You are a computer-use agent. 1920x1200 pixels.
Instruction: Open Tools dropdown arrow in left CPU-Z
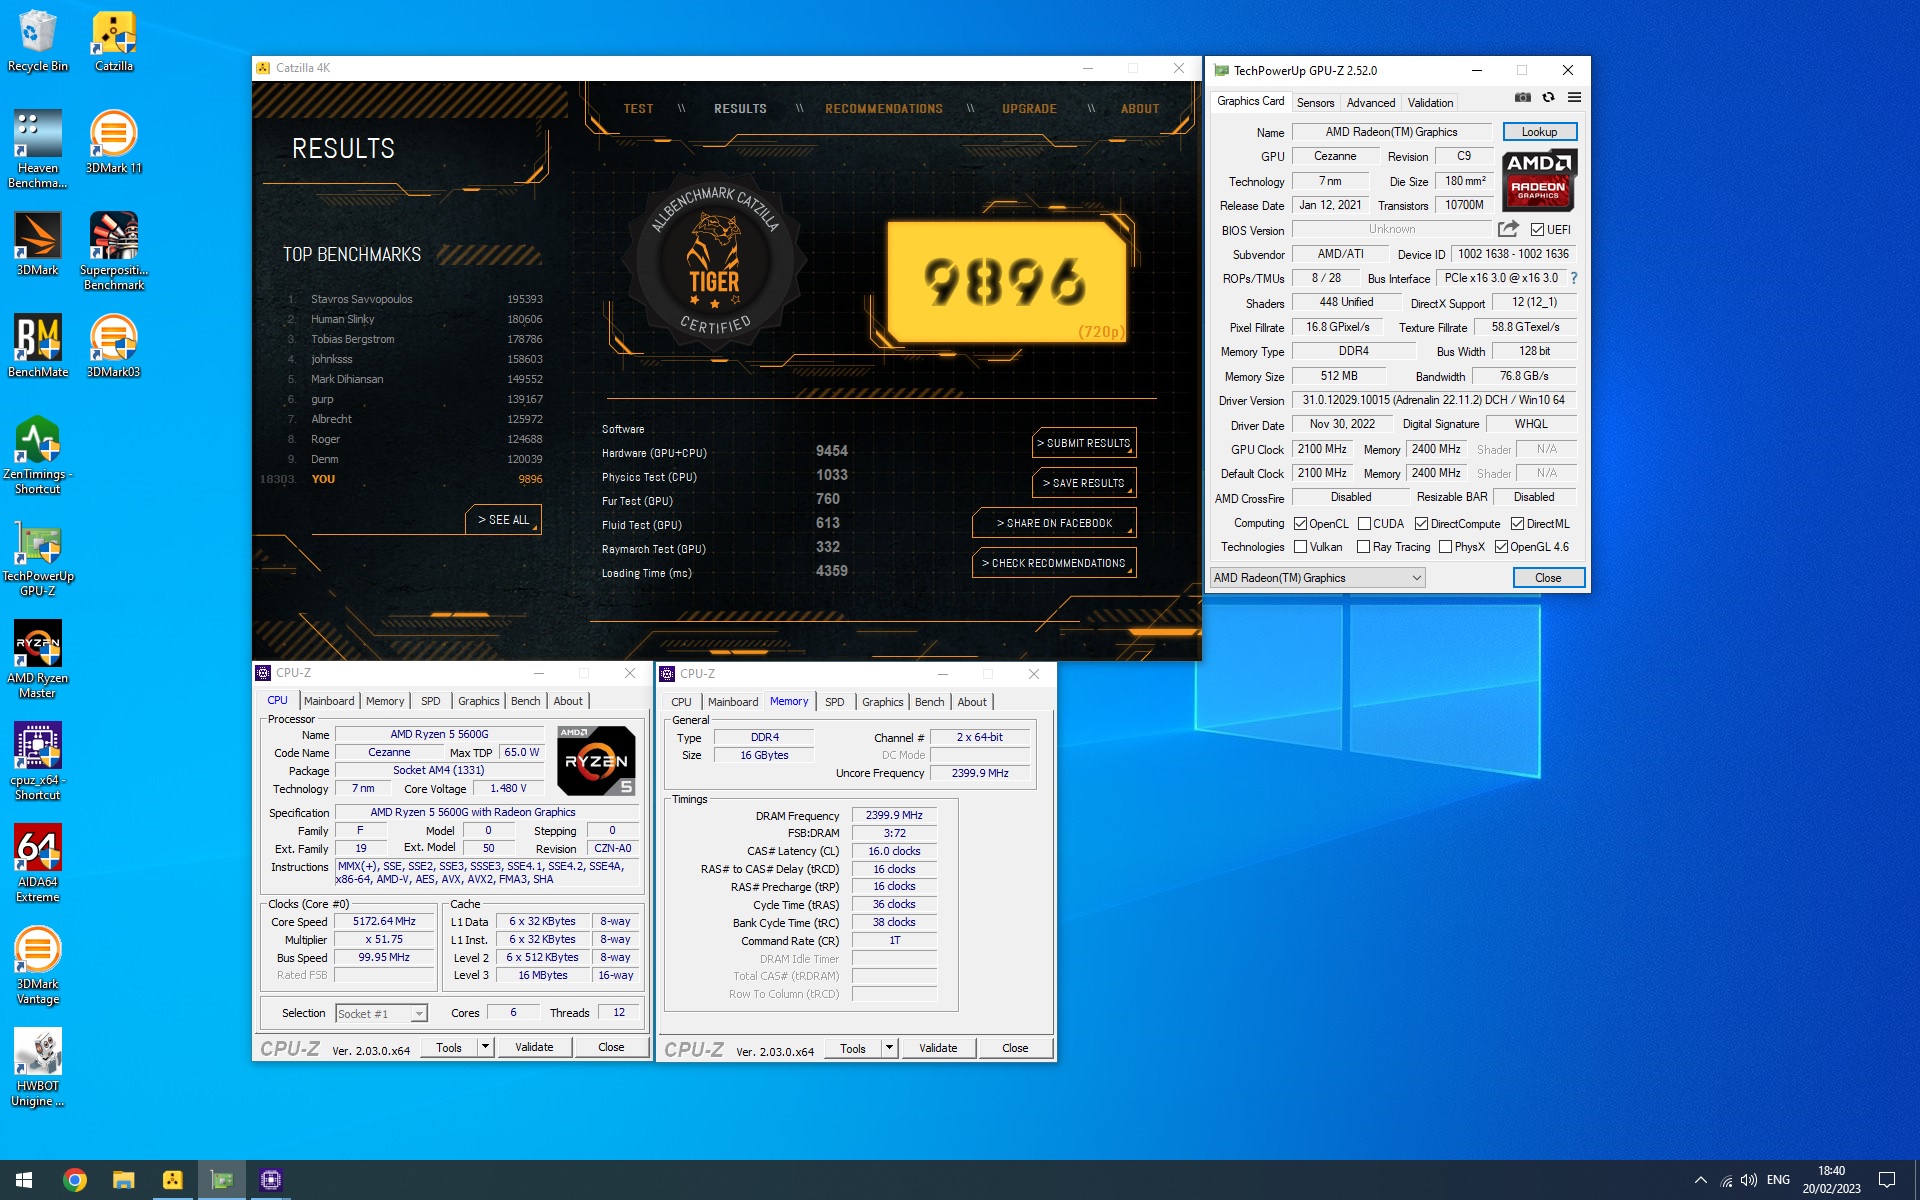485,1047
